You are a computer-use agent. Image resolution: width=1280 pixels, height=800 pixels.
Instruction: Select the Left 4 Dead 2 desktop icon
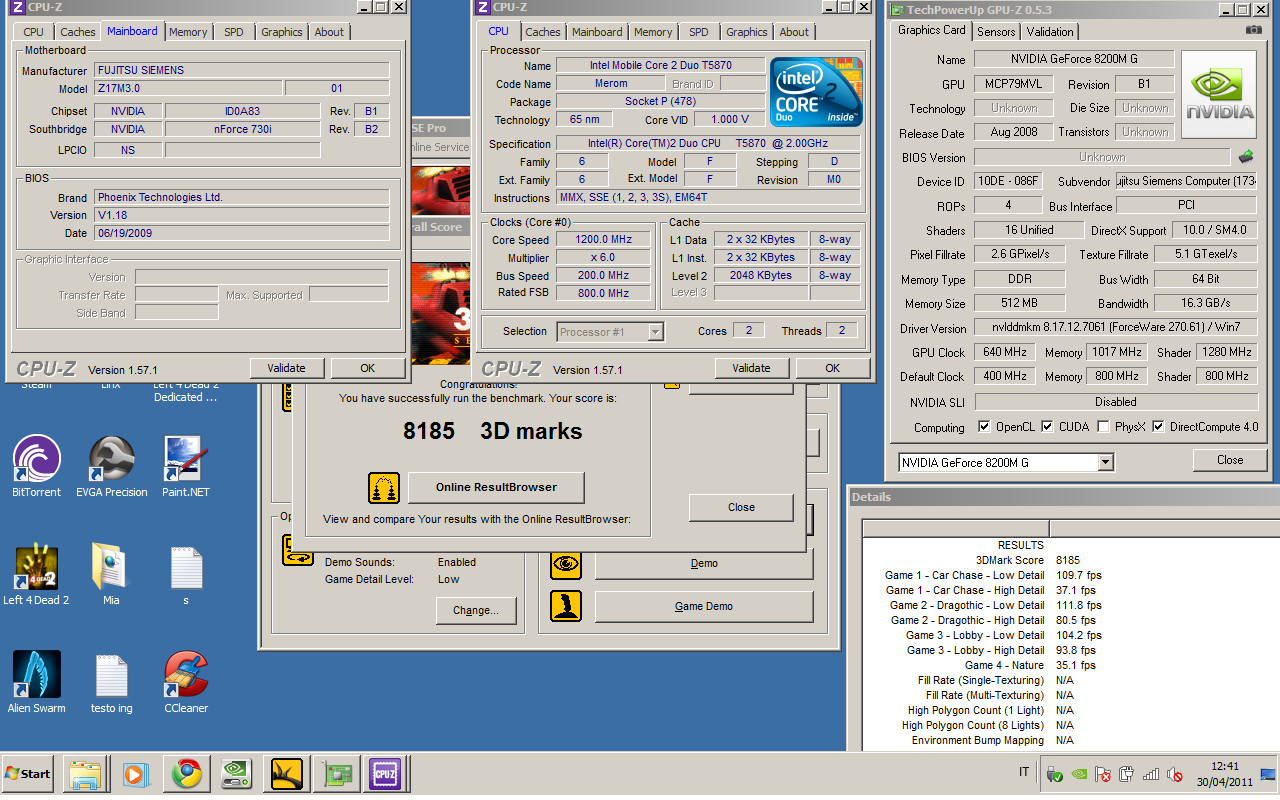tap(37, 575)
